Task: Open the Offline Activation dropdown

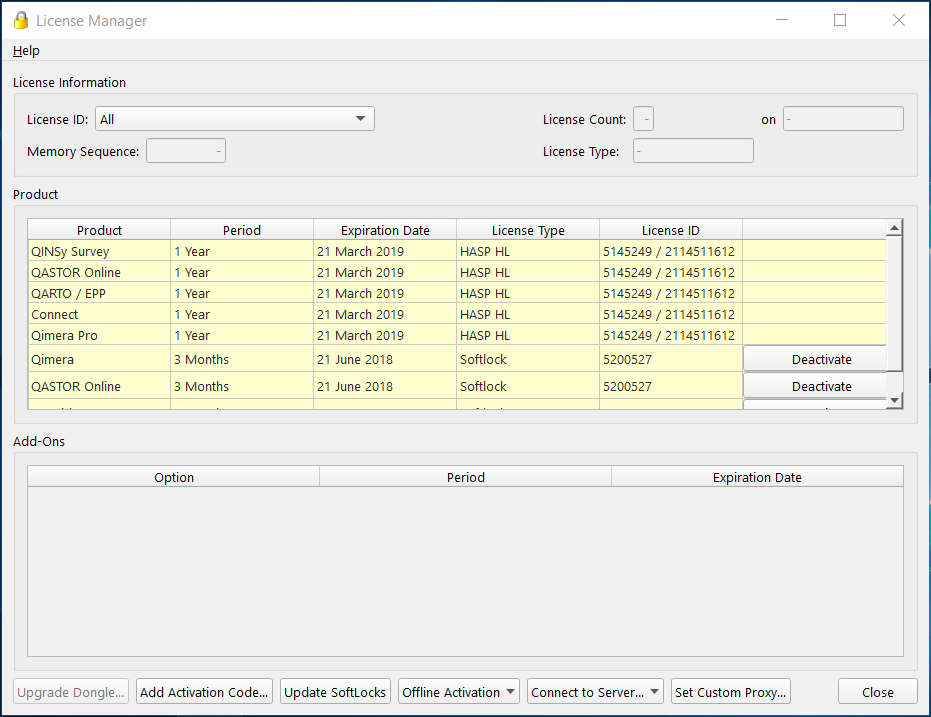Action: point(459,692)
